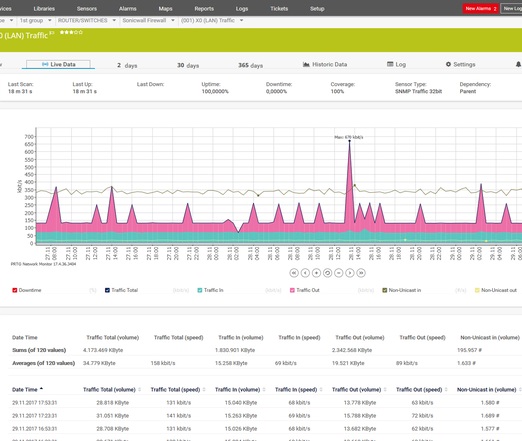The image size is (522, 441).
Task: Switch to the 365 days tab
Action: tap(250, 65)
